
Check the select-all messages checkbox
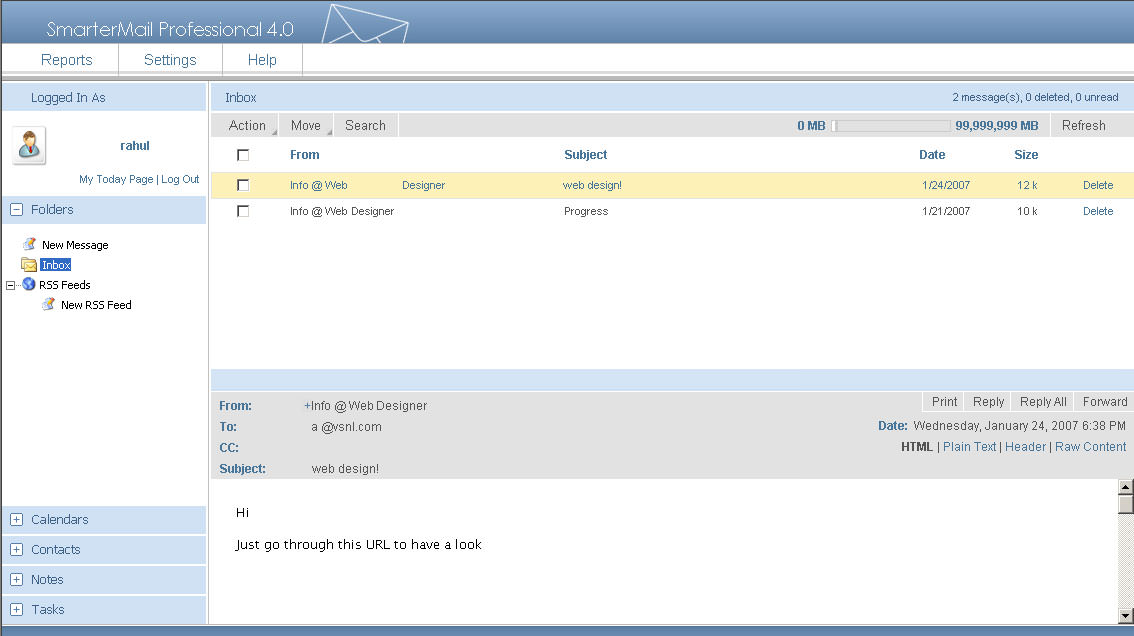pyautogui.click(x=243, y=155)
